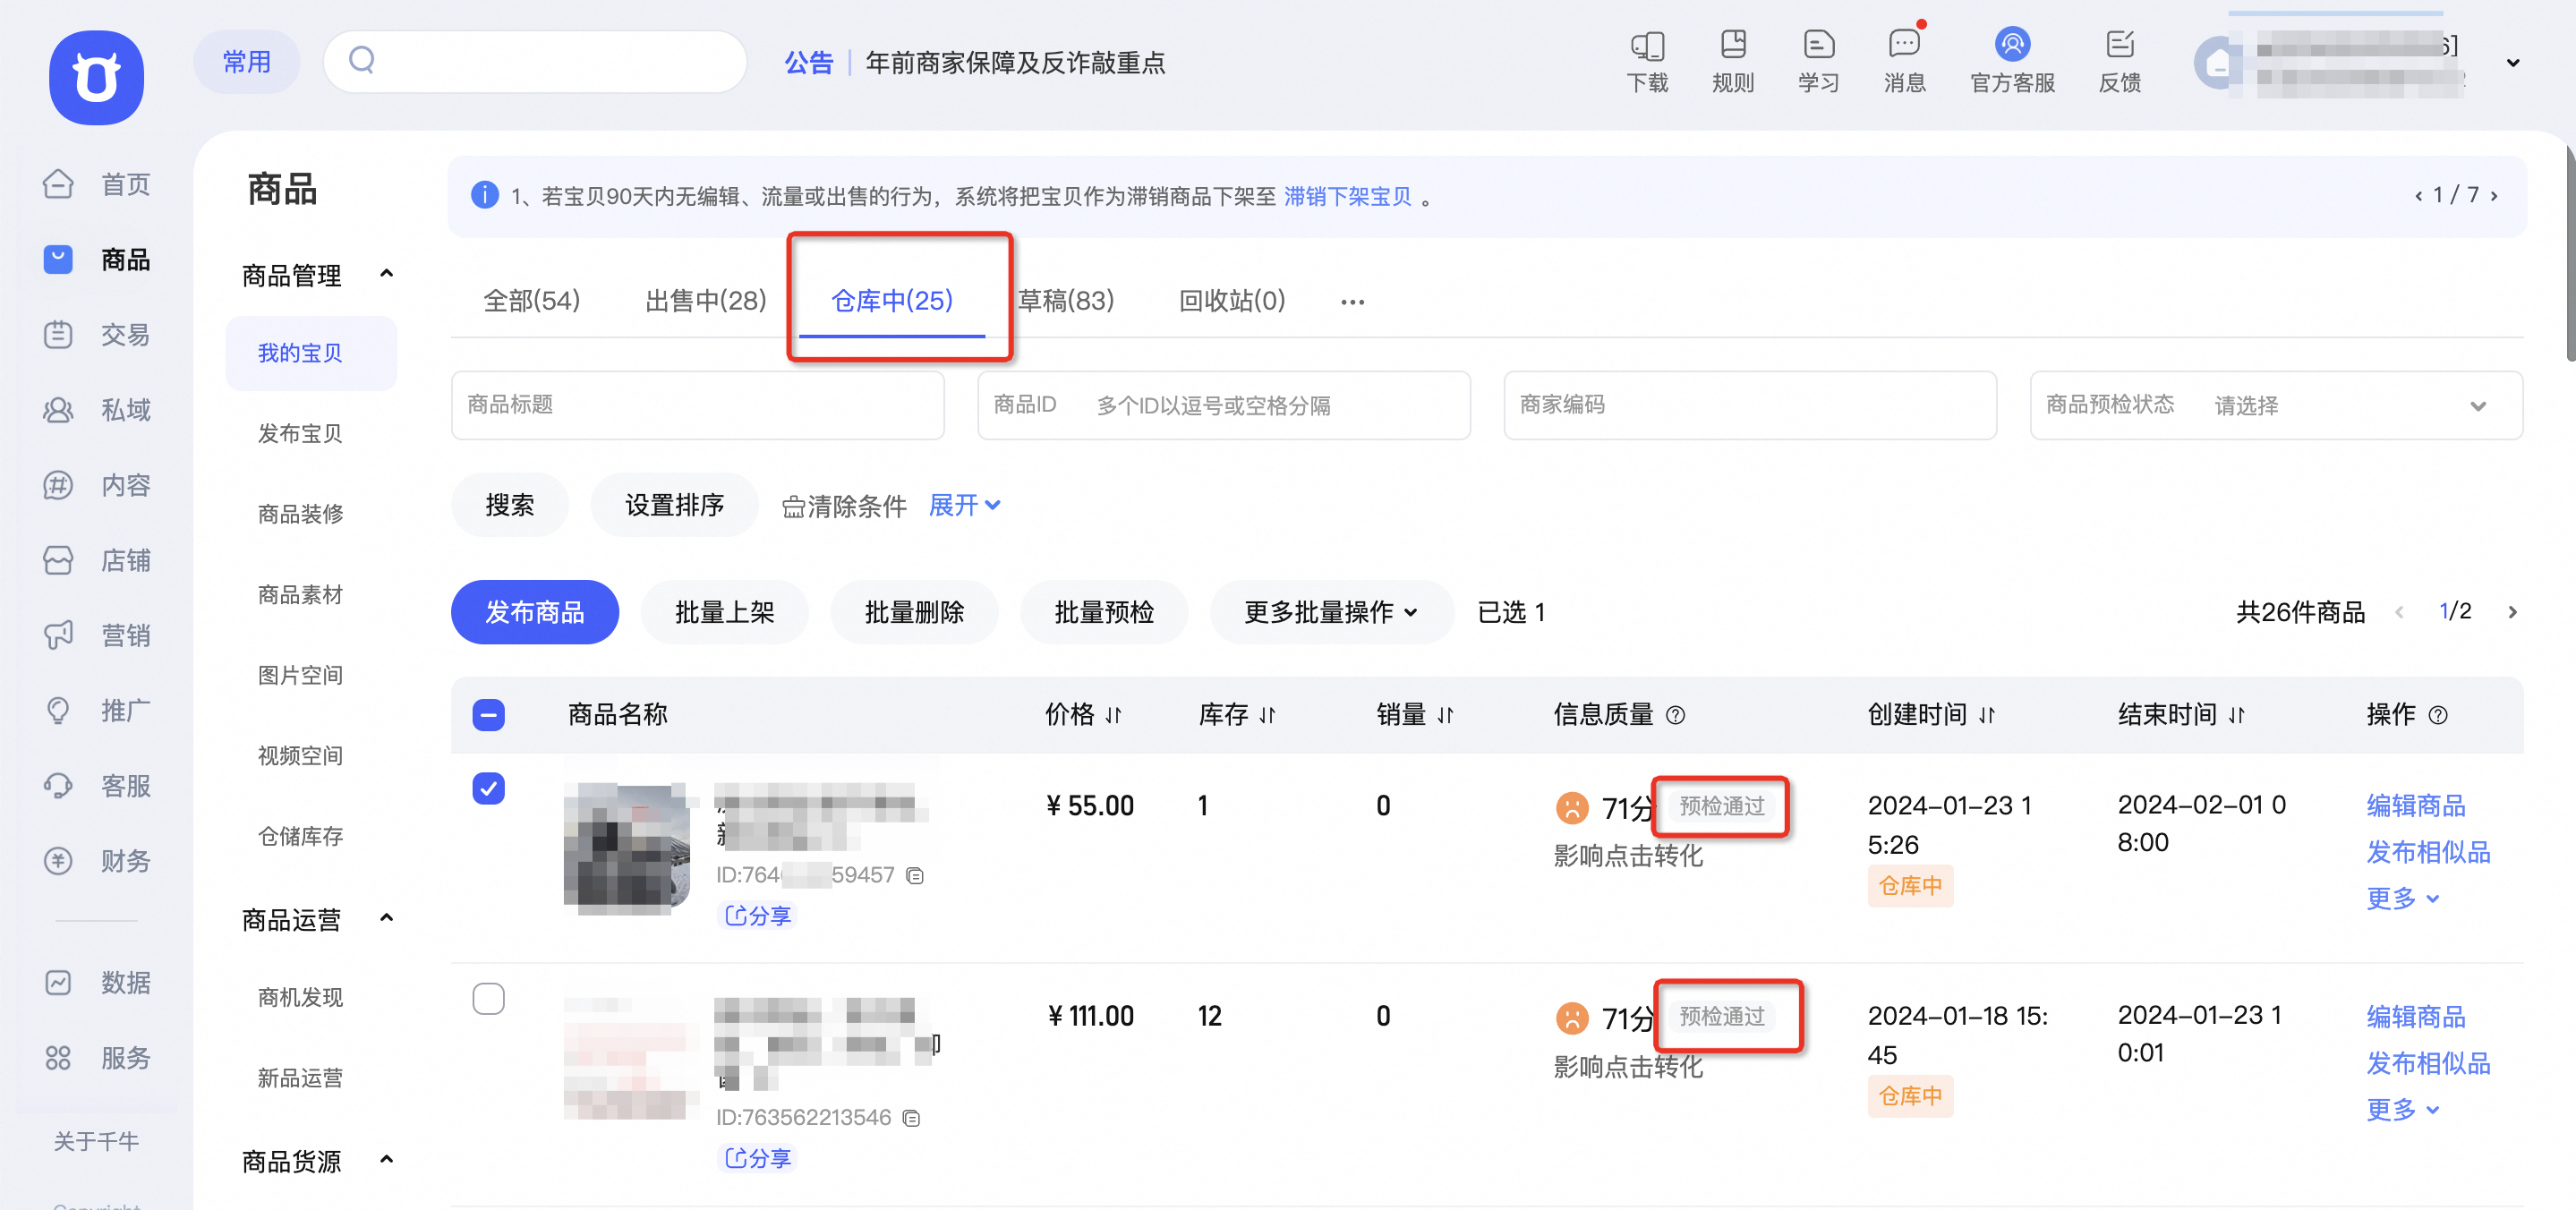Expand filters via 展开
This screenshot has width=2576, height=1210.
(x=964, y=505)
